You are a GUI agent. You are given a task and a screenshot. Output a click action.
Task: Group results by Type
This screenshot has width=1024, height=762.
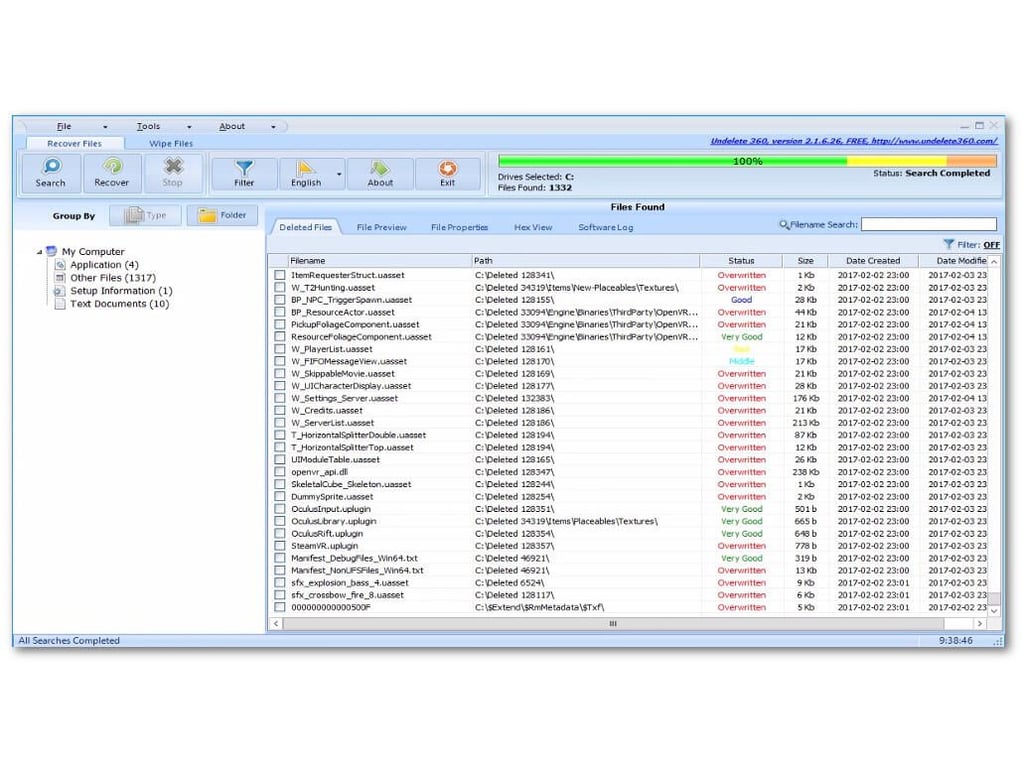(x=145, y=215)
